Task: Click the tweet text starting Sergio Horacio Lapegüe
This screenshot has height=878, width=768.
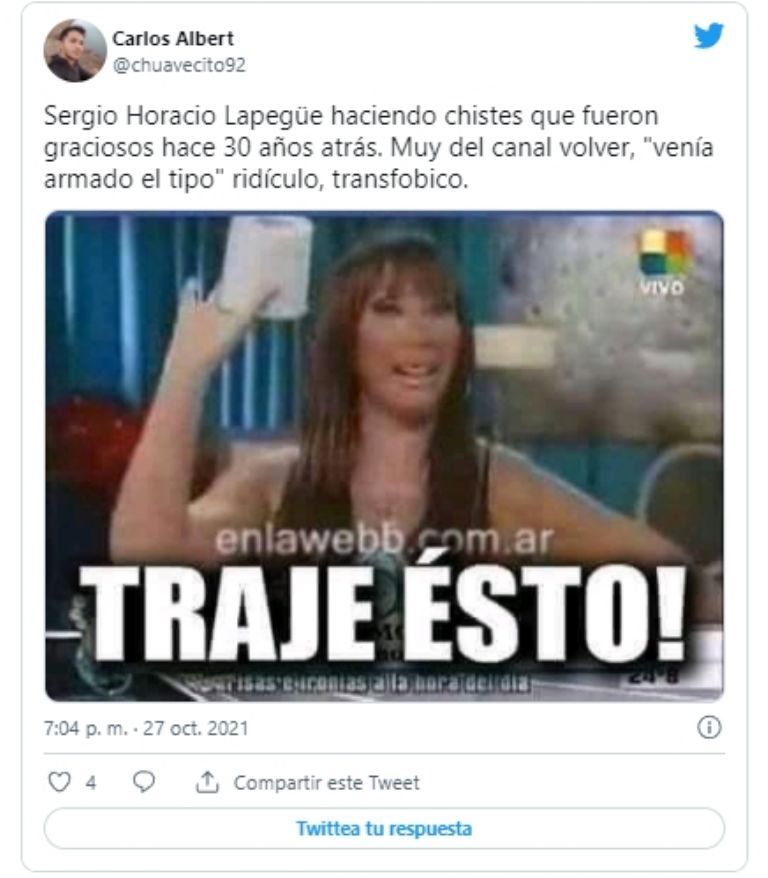Action: pos(378,148)
